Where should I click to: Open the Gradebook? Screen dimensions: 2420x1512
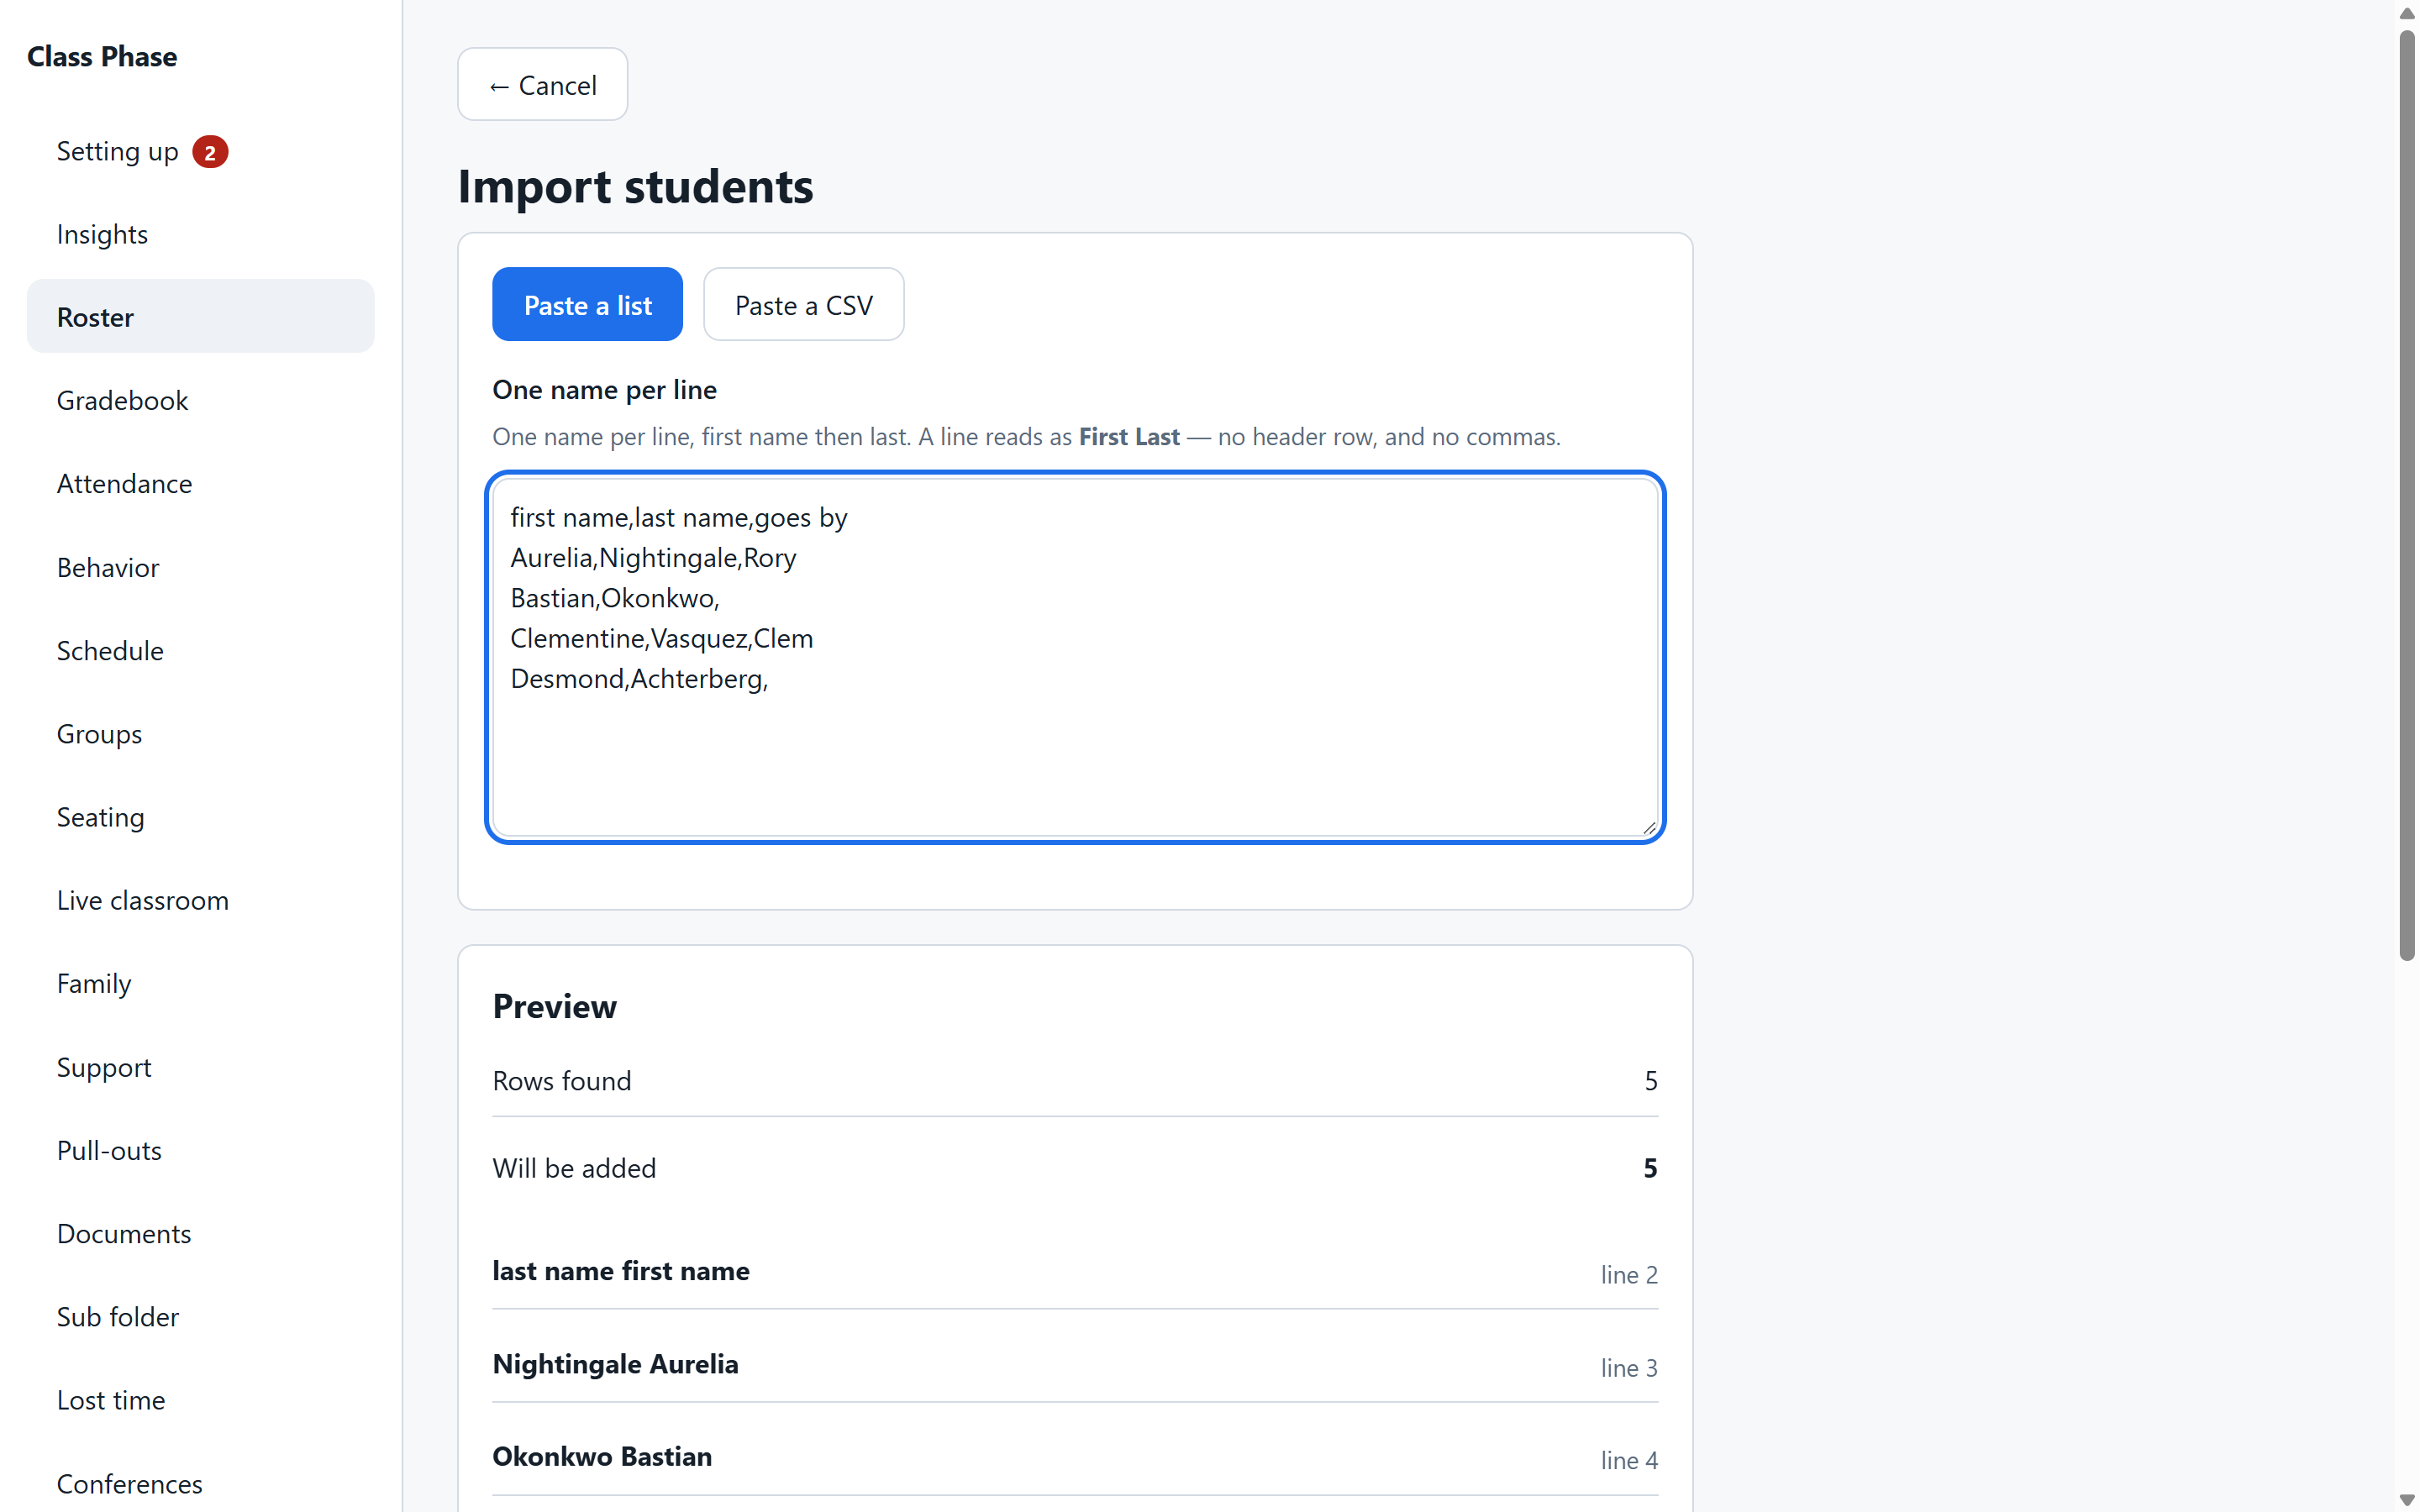(200, 400)
